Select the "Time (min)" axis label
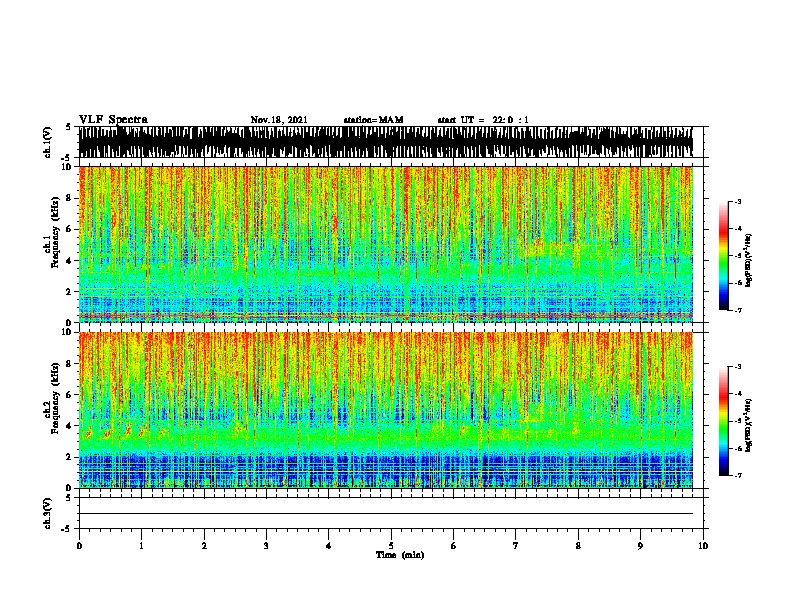The image size is (792, 612). pos(400,555)
